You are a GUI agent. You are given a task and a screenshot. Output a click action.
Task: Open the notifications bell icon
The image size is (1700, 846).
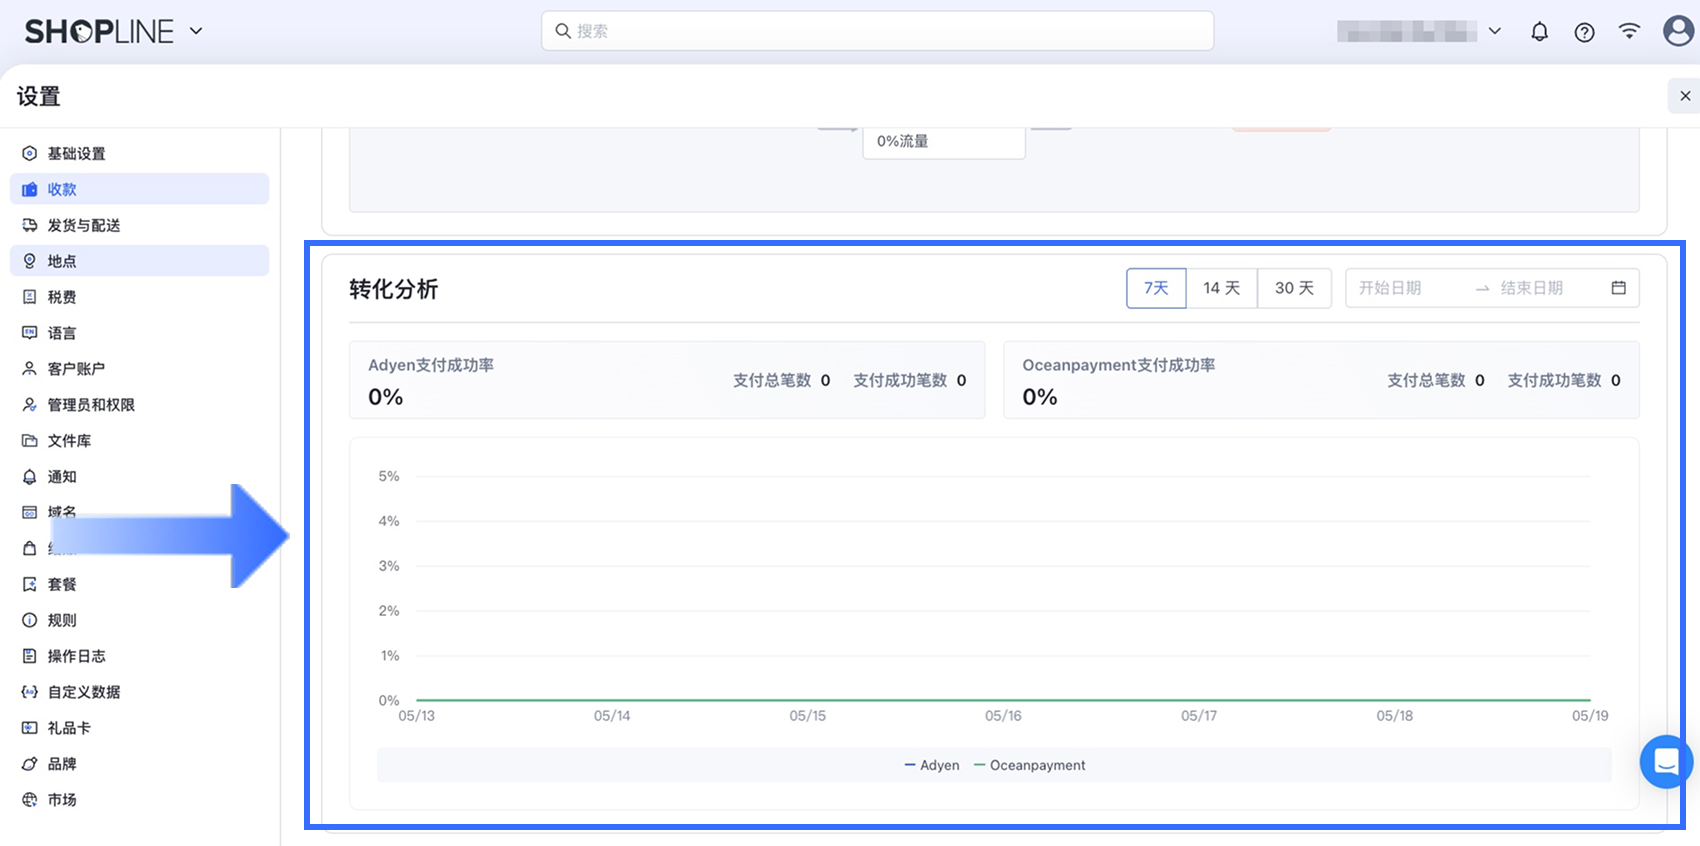coord(1539,32)
